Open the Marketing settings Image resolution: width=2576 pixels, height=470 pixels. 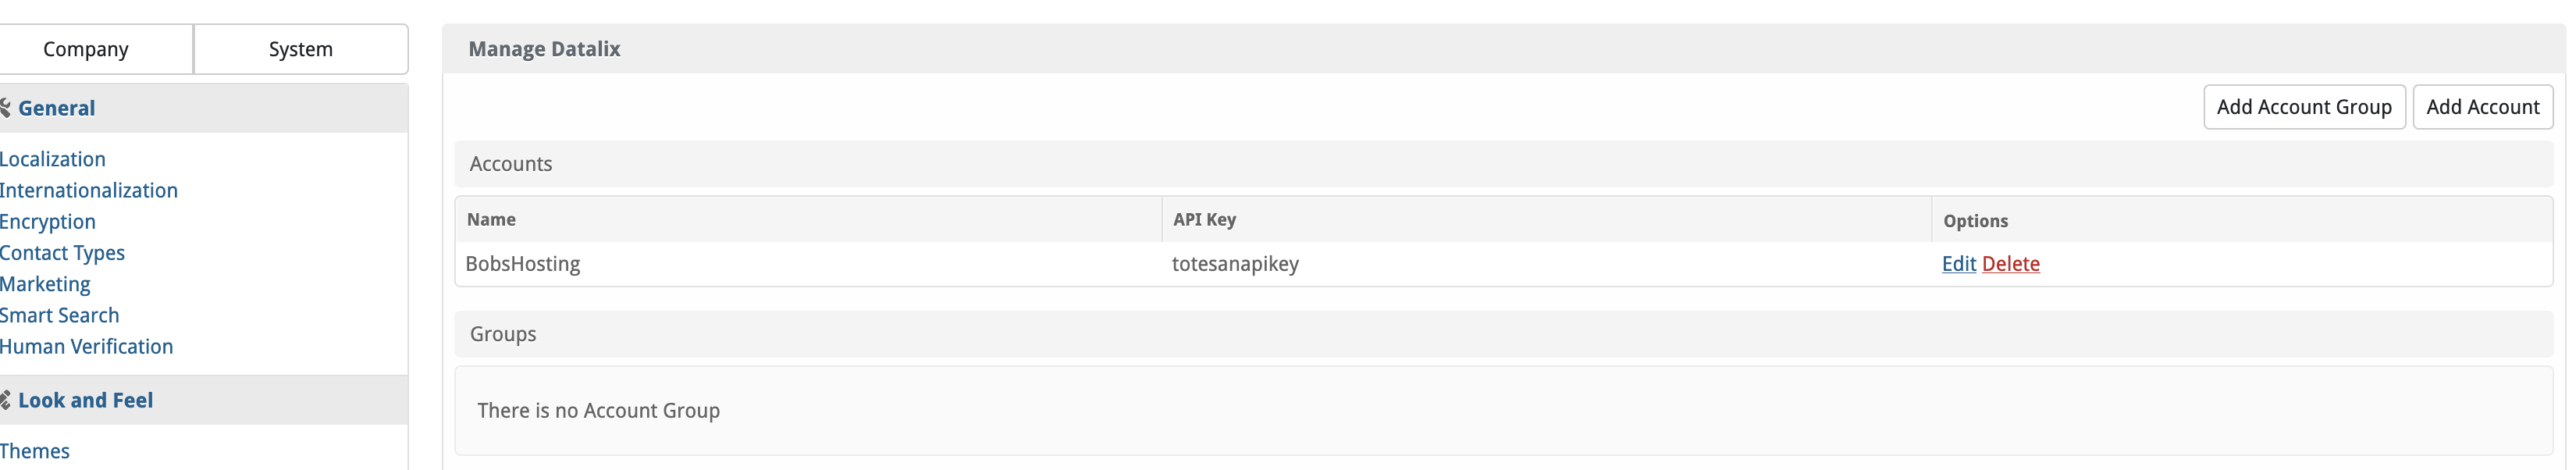pos(45,284)
